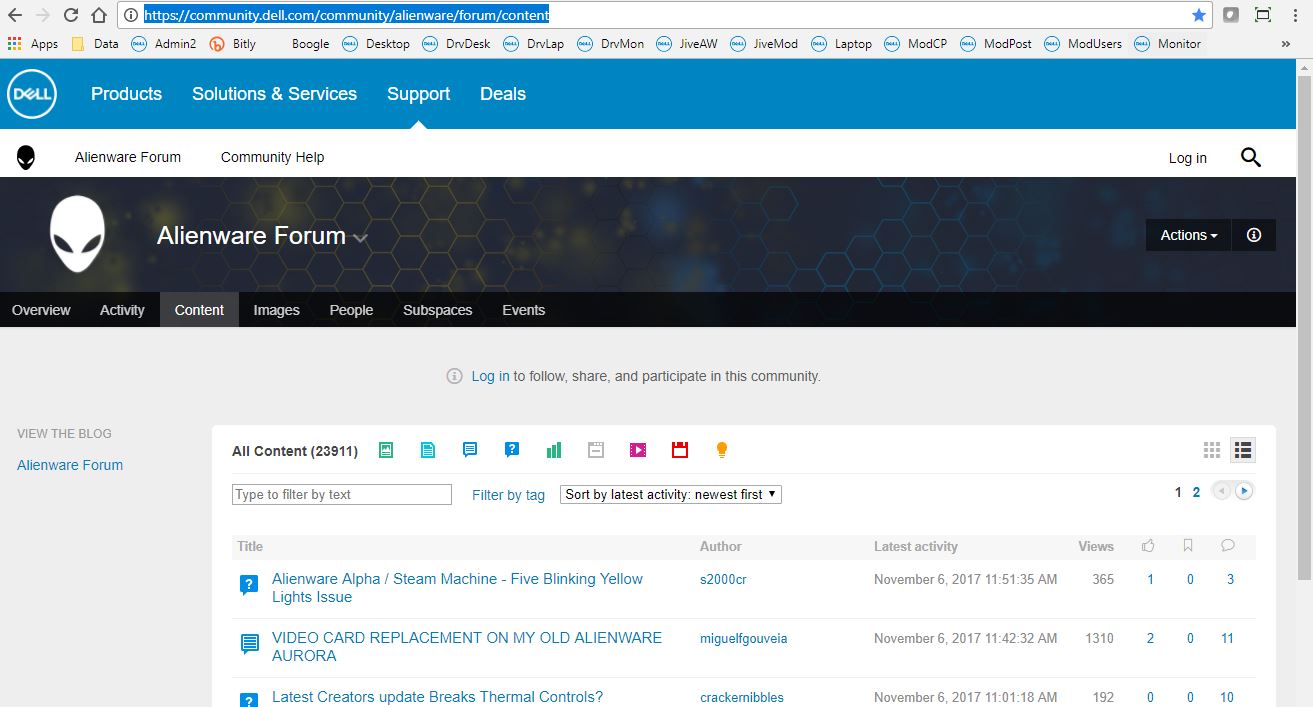Click the replies column header icon

(x=1228, y=546)
